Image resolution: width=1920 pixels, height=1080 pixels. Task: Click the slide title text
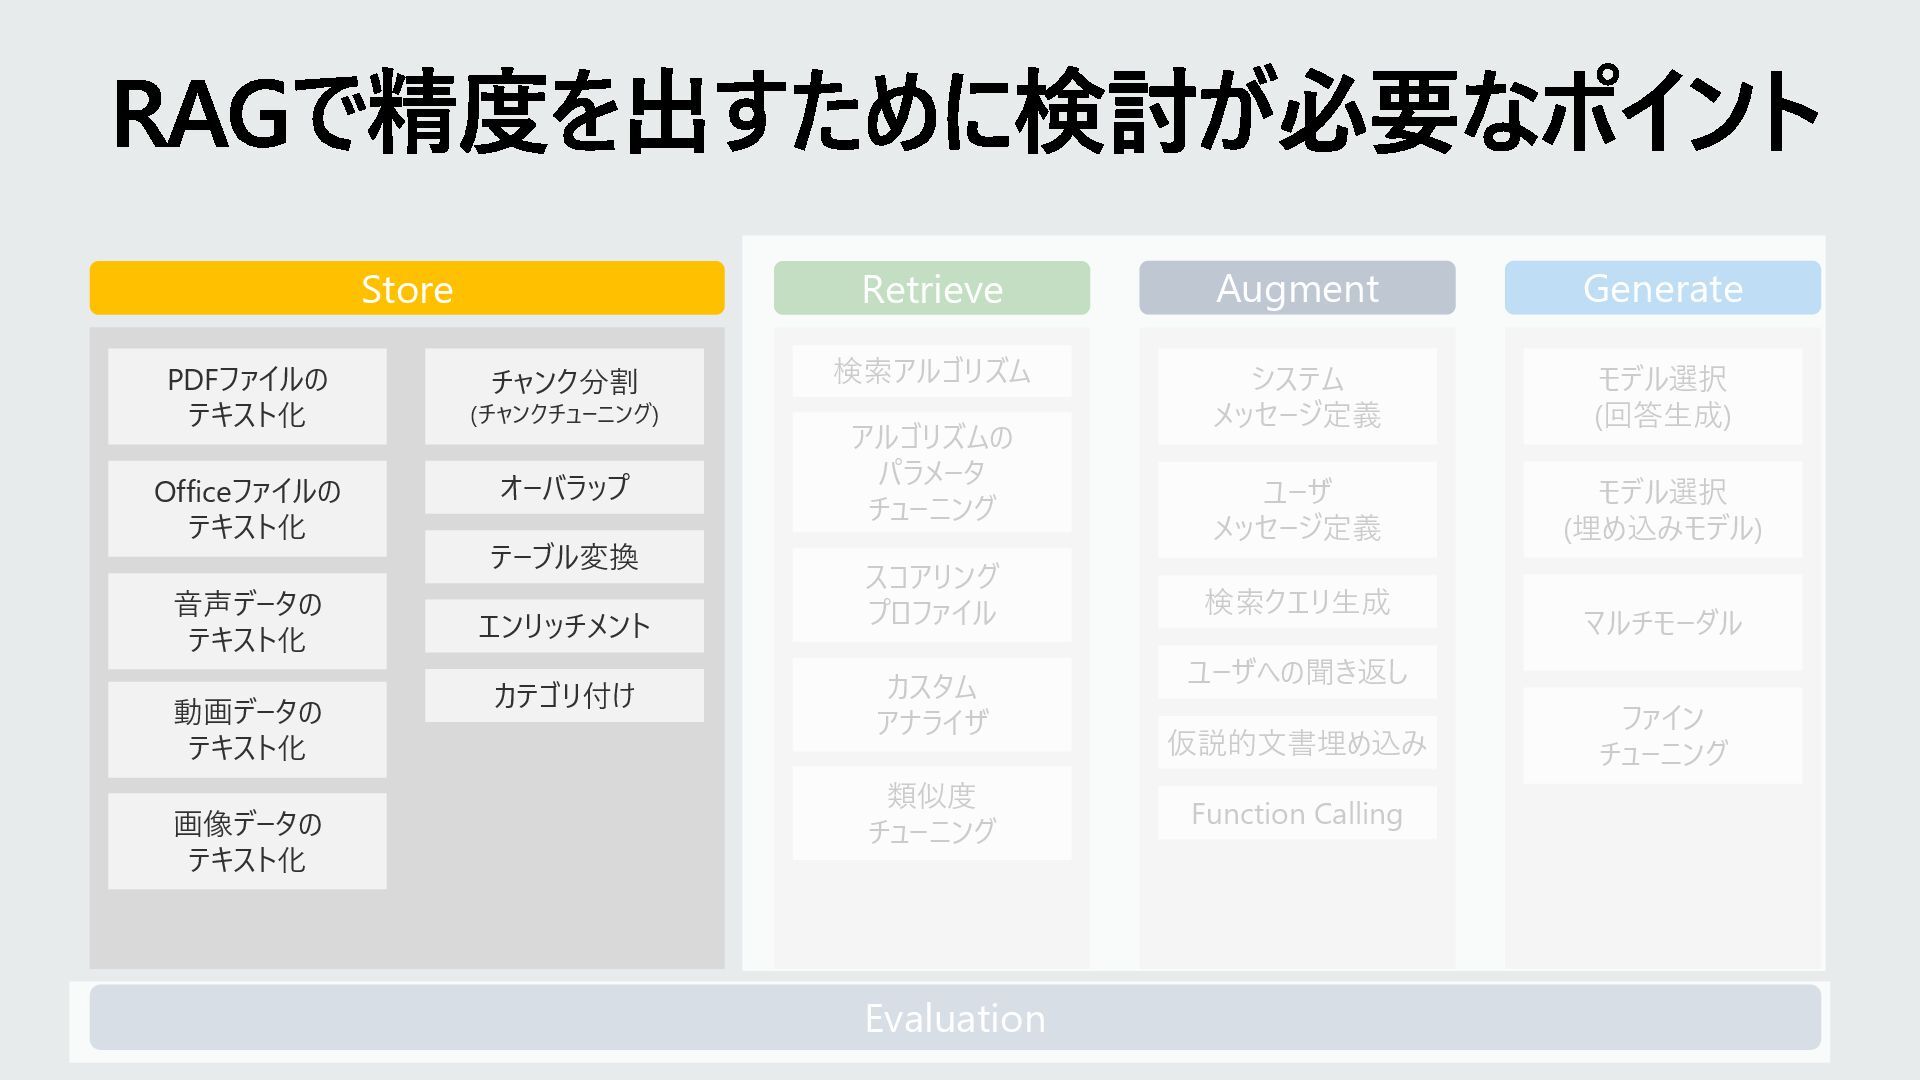click(x=965, y=112)
